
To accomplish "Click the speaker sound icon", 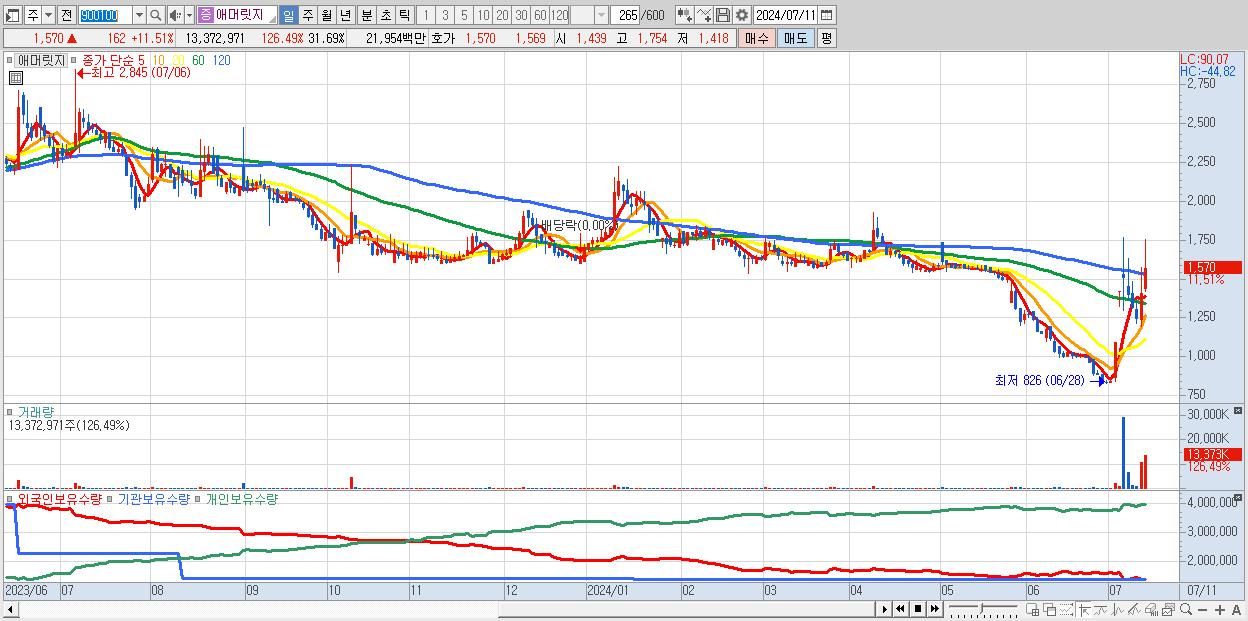I will tap(174, 16).
